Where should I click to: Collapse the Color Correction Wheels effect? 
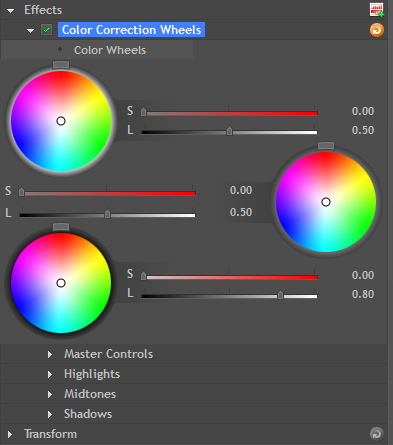click(x=30, y=31)
